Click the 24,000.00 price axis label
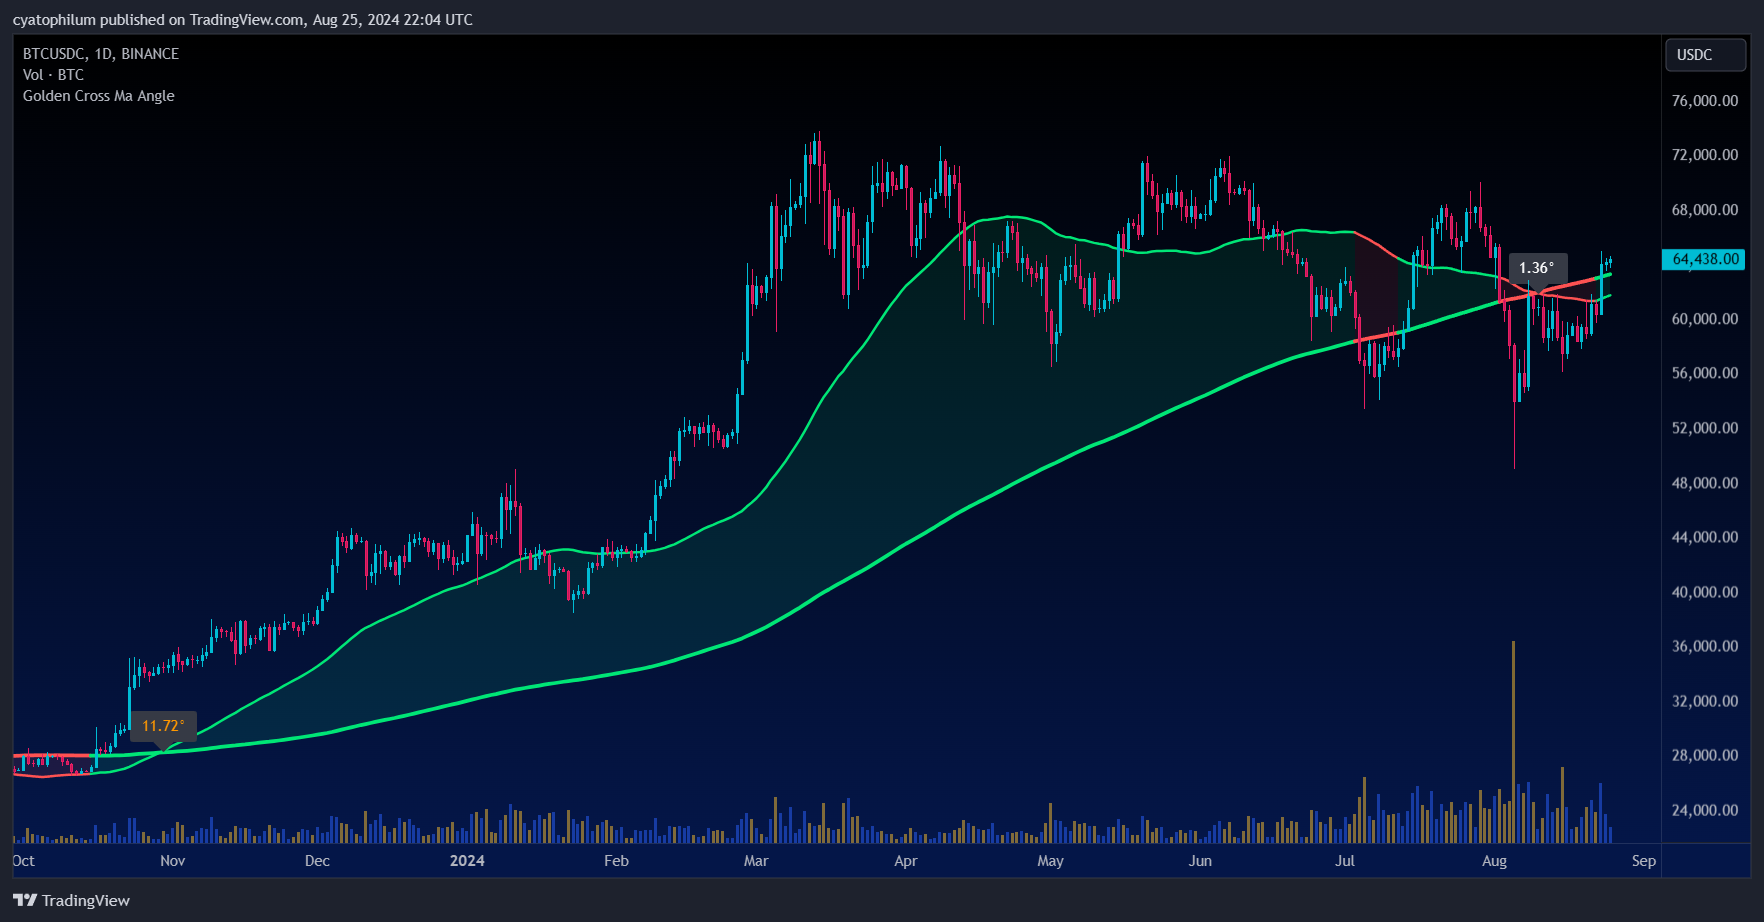Screen dimensions: 1764x922 (x=1705, y=810)
